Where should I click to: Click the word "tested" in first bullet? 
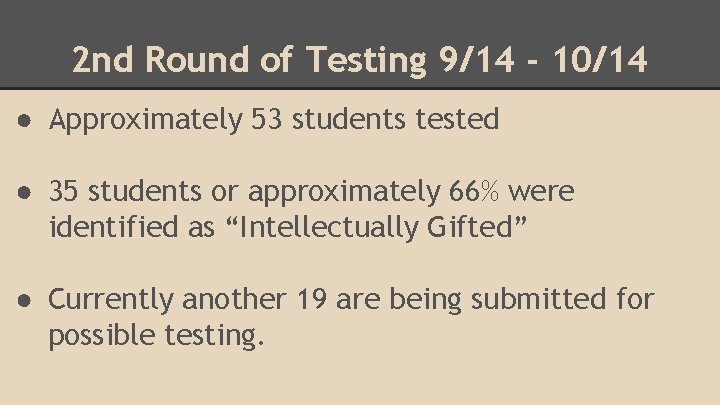click(x=457, y=119)
